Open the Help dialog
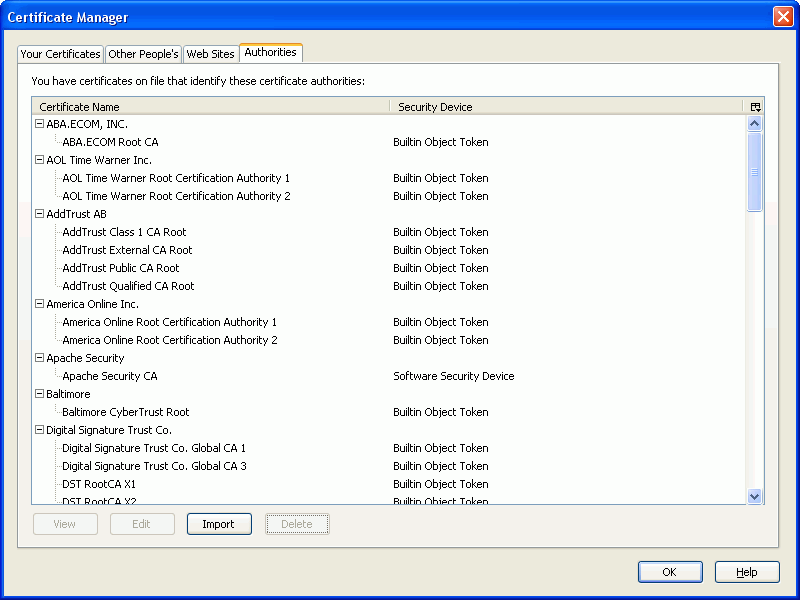 pyautogui.click(x=747, y=572)
